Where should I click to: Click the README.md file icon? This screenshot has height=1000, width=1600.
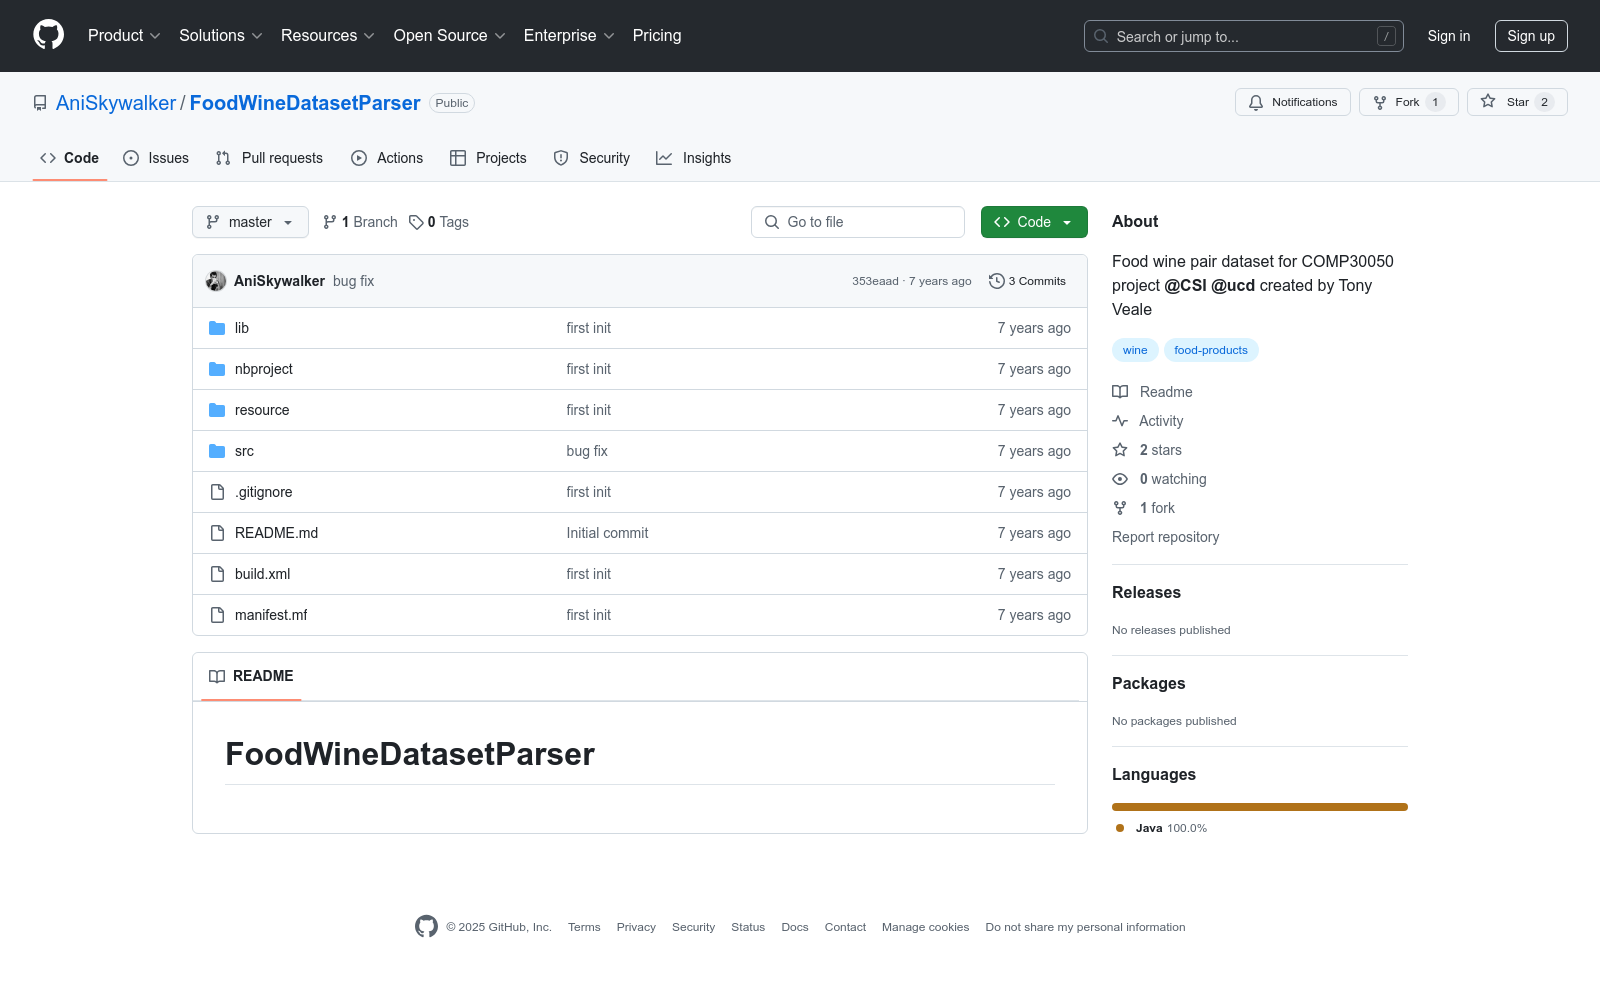(217, 533)
